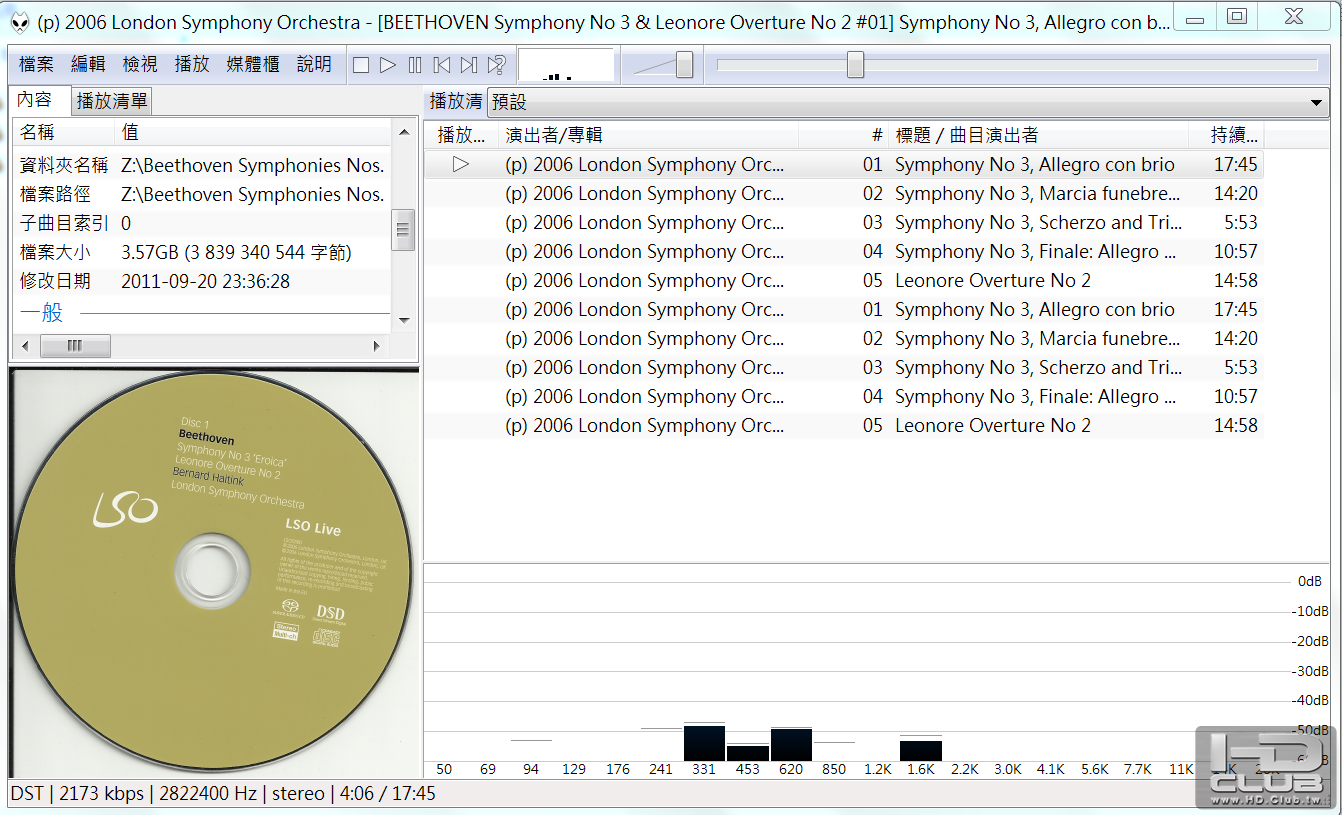Open the 說明 menu
This screenshot has height=815, width=1342.
coord(314,64)
